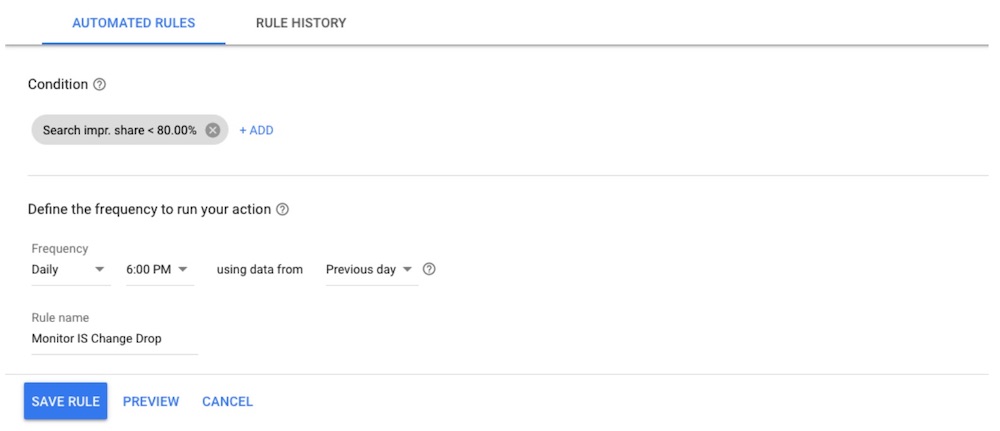Click the Frequency field label
Image resolution: width=1000 pixels, height=431 pixels.
tap(60, 249)
